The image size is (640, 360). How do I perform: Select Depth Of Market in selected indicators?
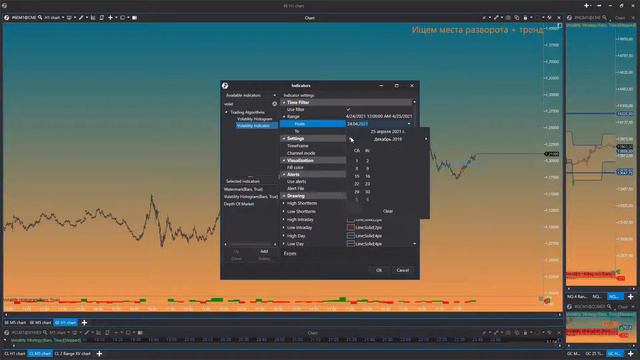click(239, 204)
